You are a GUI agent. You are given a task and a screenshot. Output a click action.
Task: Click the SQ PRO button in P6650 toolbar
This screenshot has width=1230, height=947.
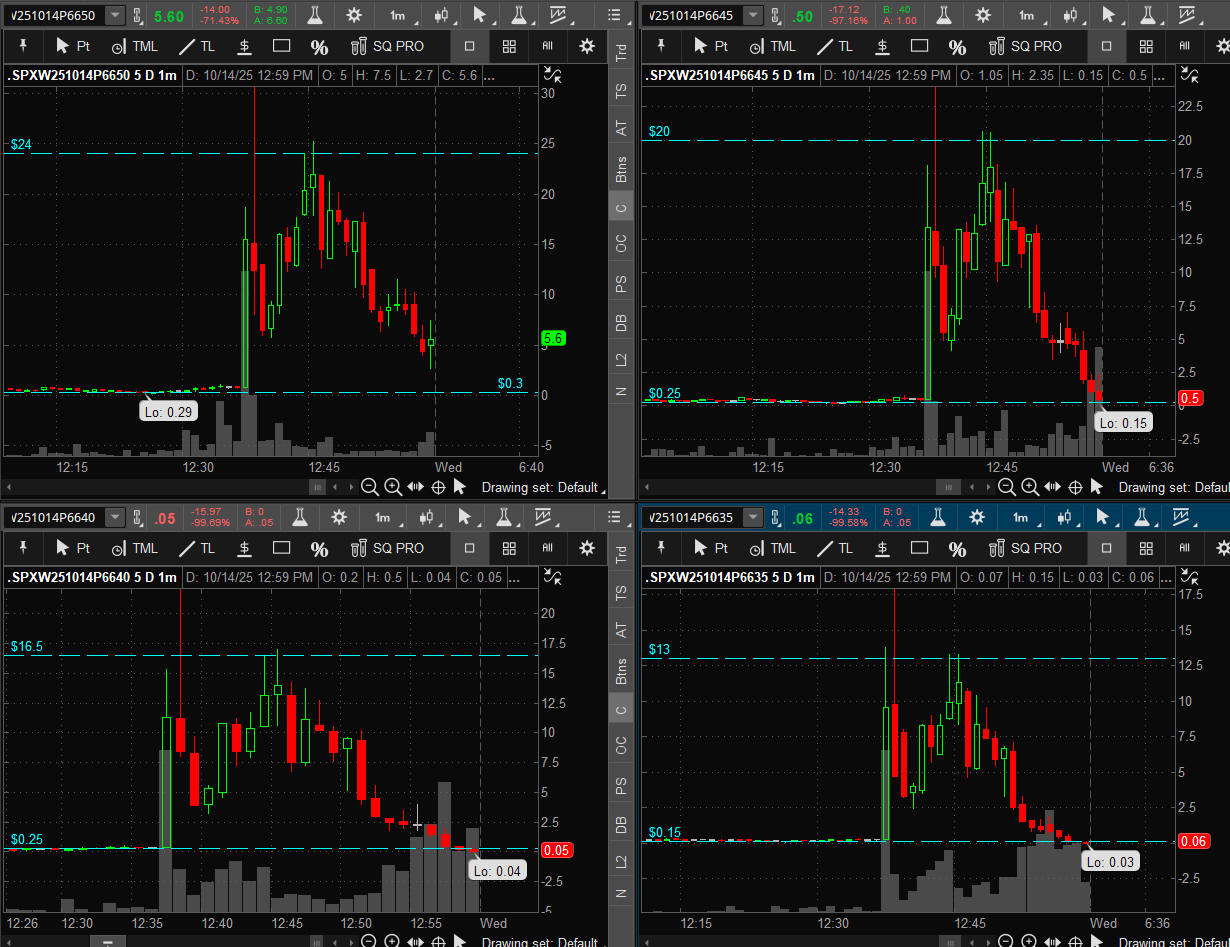pos(388,46)
